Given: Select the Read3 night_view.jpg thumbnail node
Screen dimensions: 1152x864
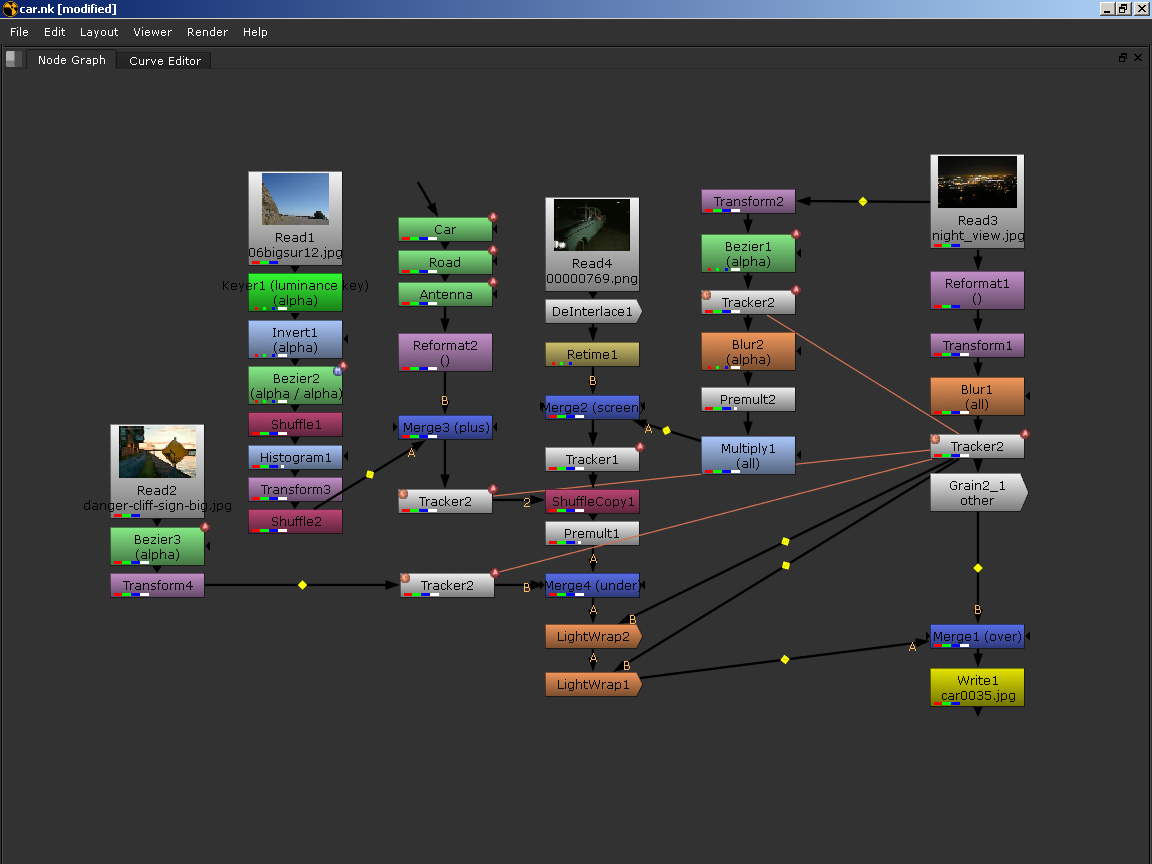Looking at the screenshot, I should (x=977, y=201).
